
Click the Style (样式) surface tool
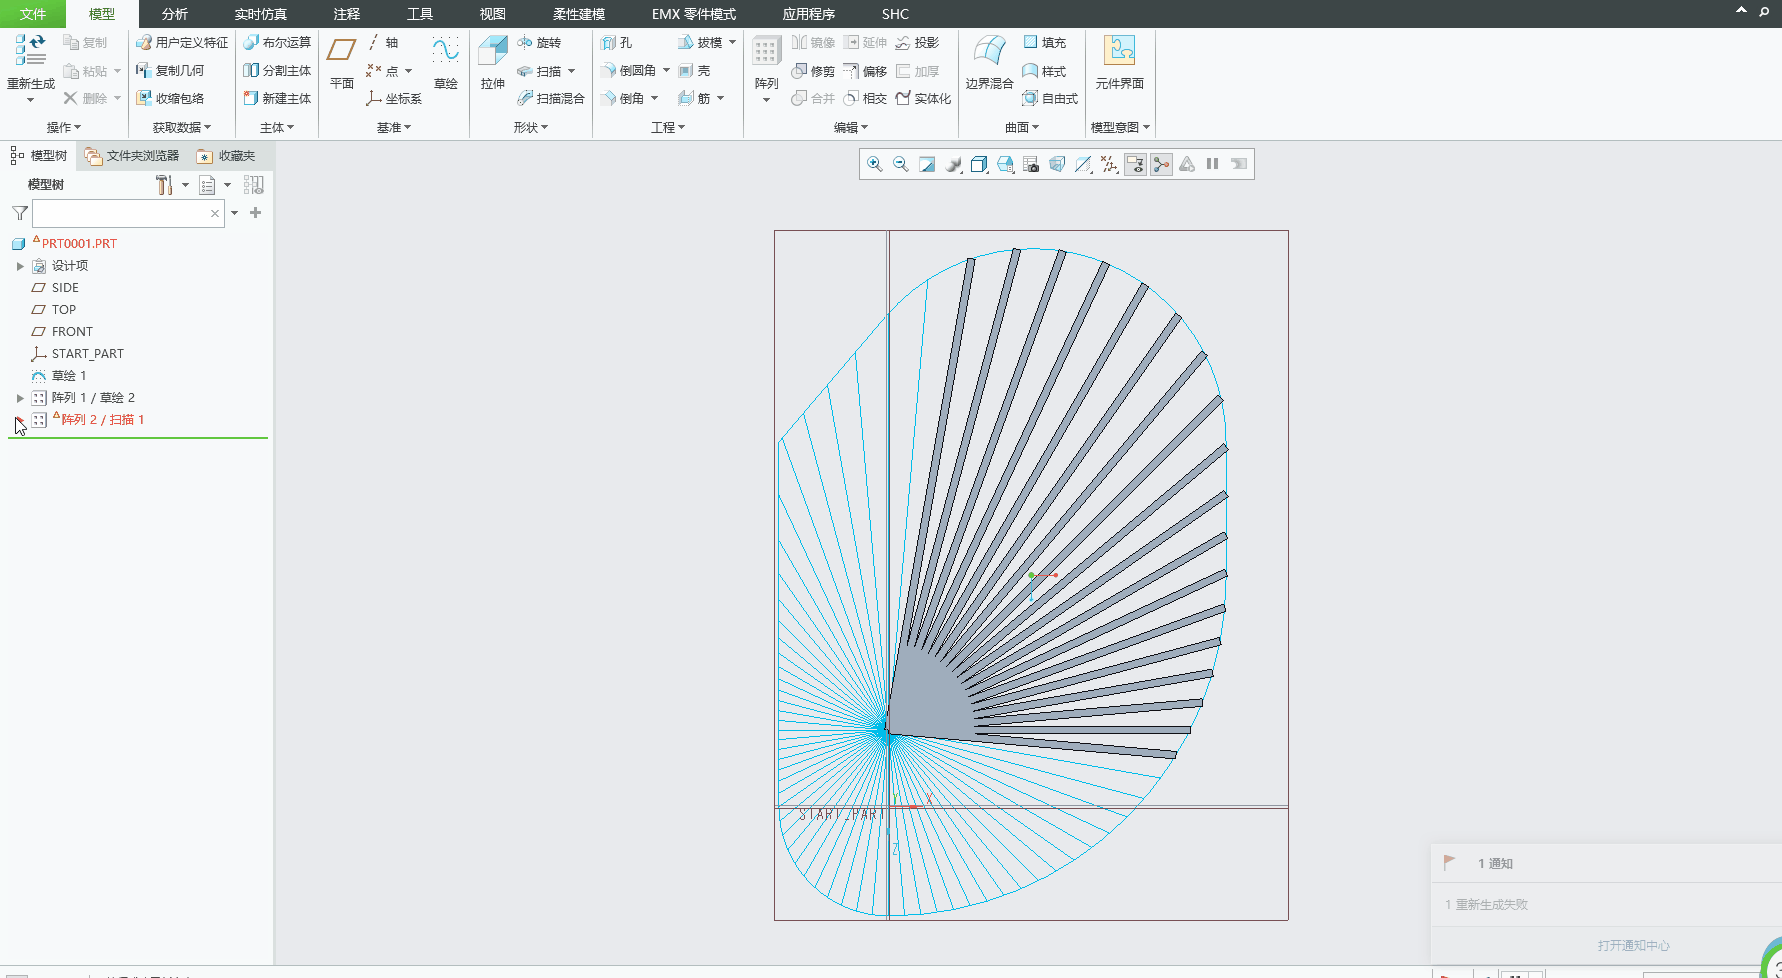click(x=1044, y=71)
